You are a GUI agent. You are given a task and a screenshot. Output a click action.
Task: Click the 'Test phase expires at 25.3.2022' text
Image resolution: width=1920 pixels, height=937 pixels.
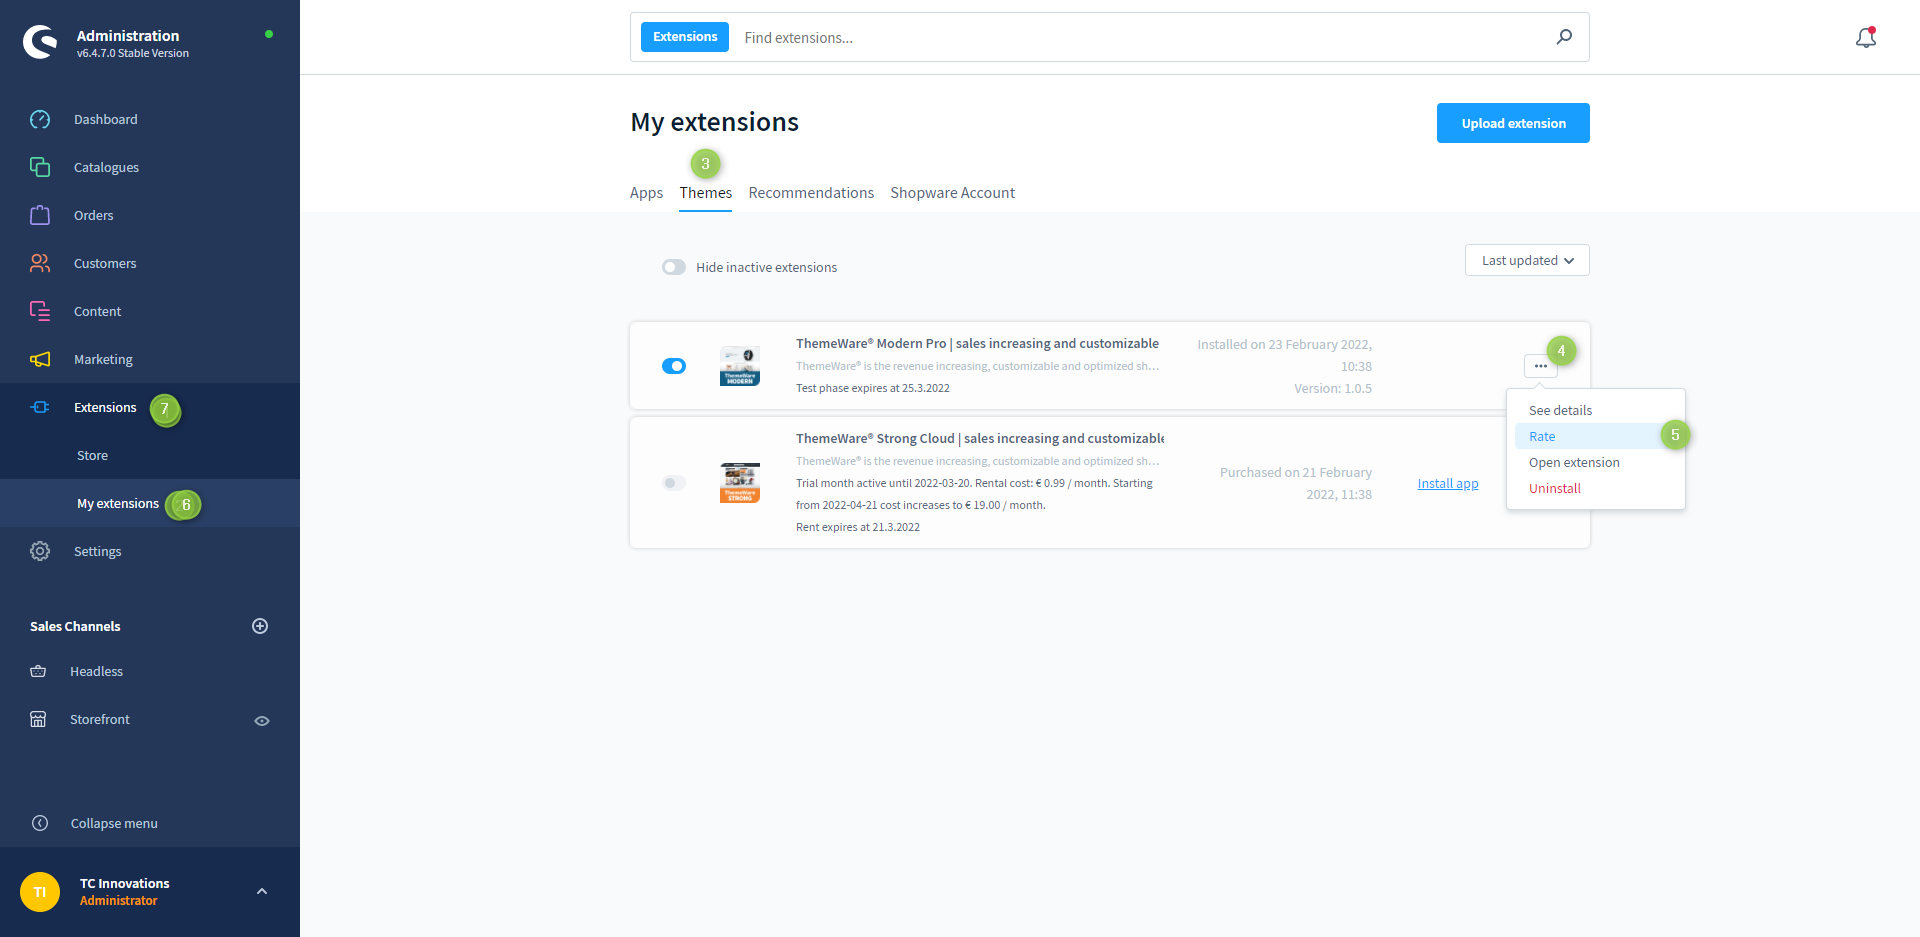(x=873, y=388)
